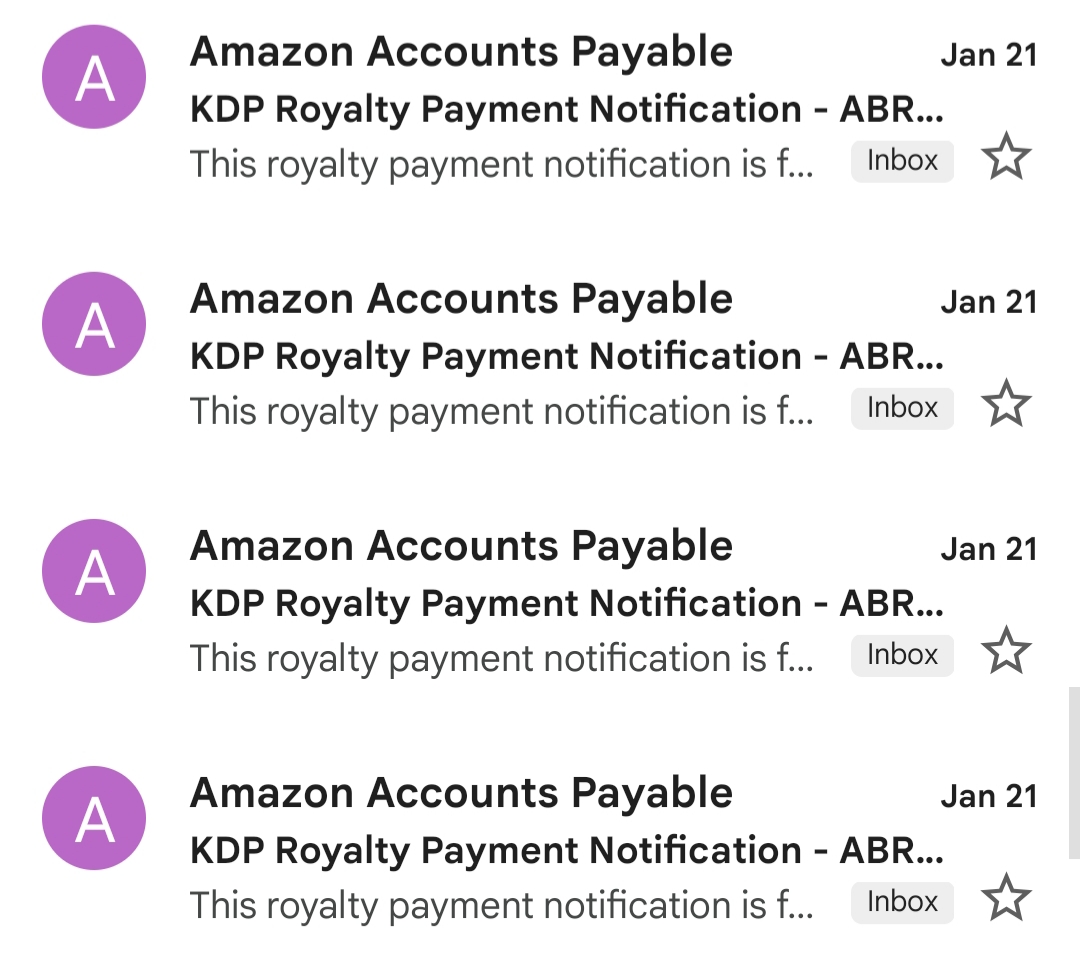Click the Inbox tag on the fourth email

coord(902,902)
